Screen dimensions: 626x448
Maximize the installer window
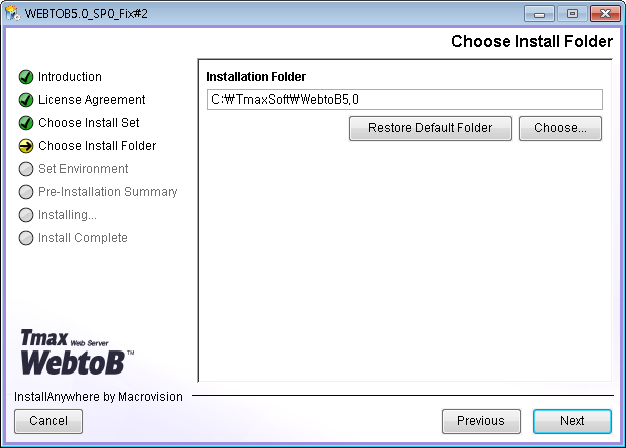[572, 14]
